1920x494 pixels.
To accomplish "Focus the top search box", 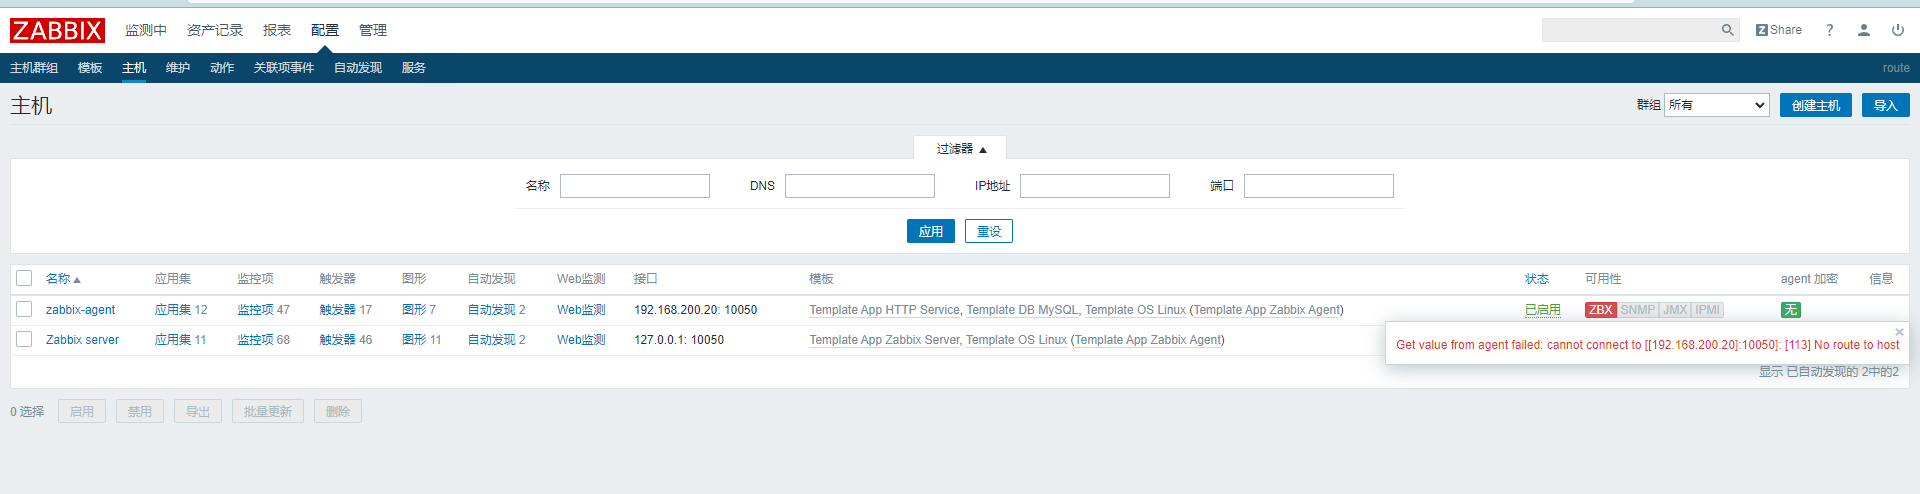I will pos(1630,30).
